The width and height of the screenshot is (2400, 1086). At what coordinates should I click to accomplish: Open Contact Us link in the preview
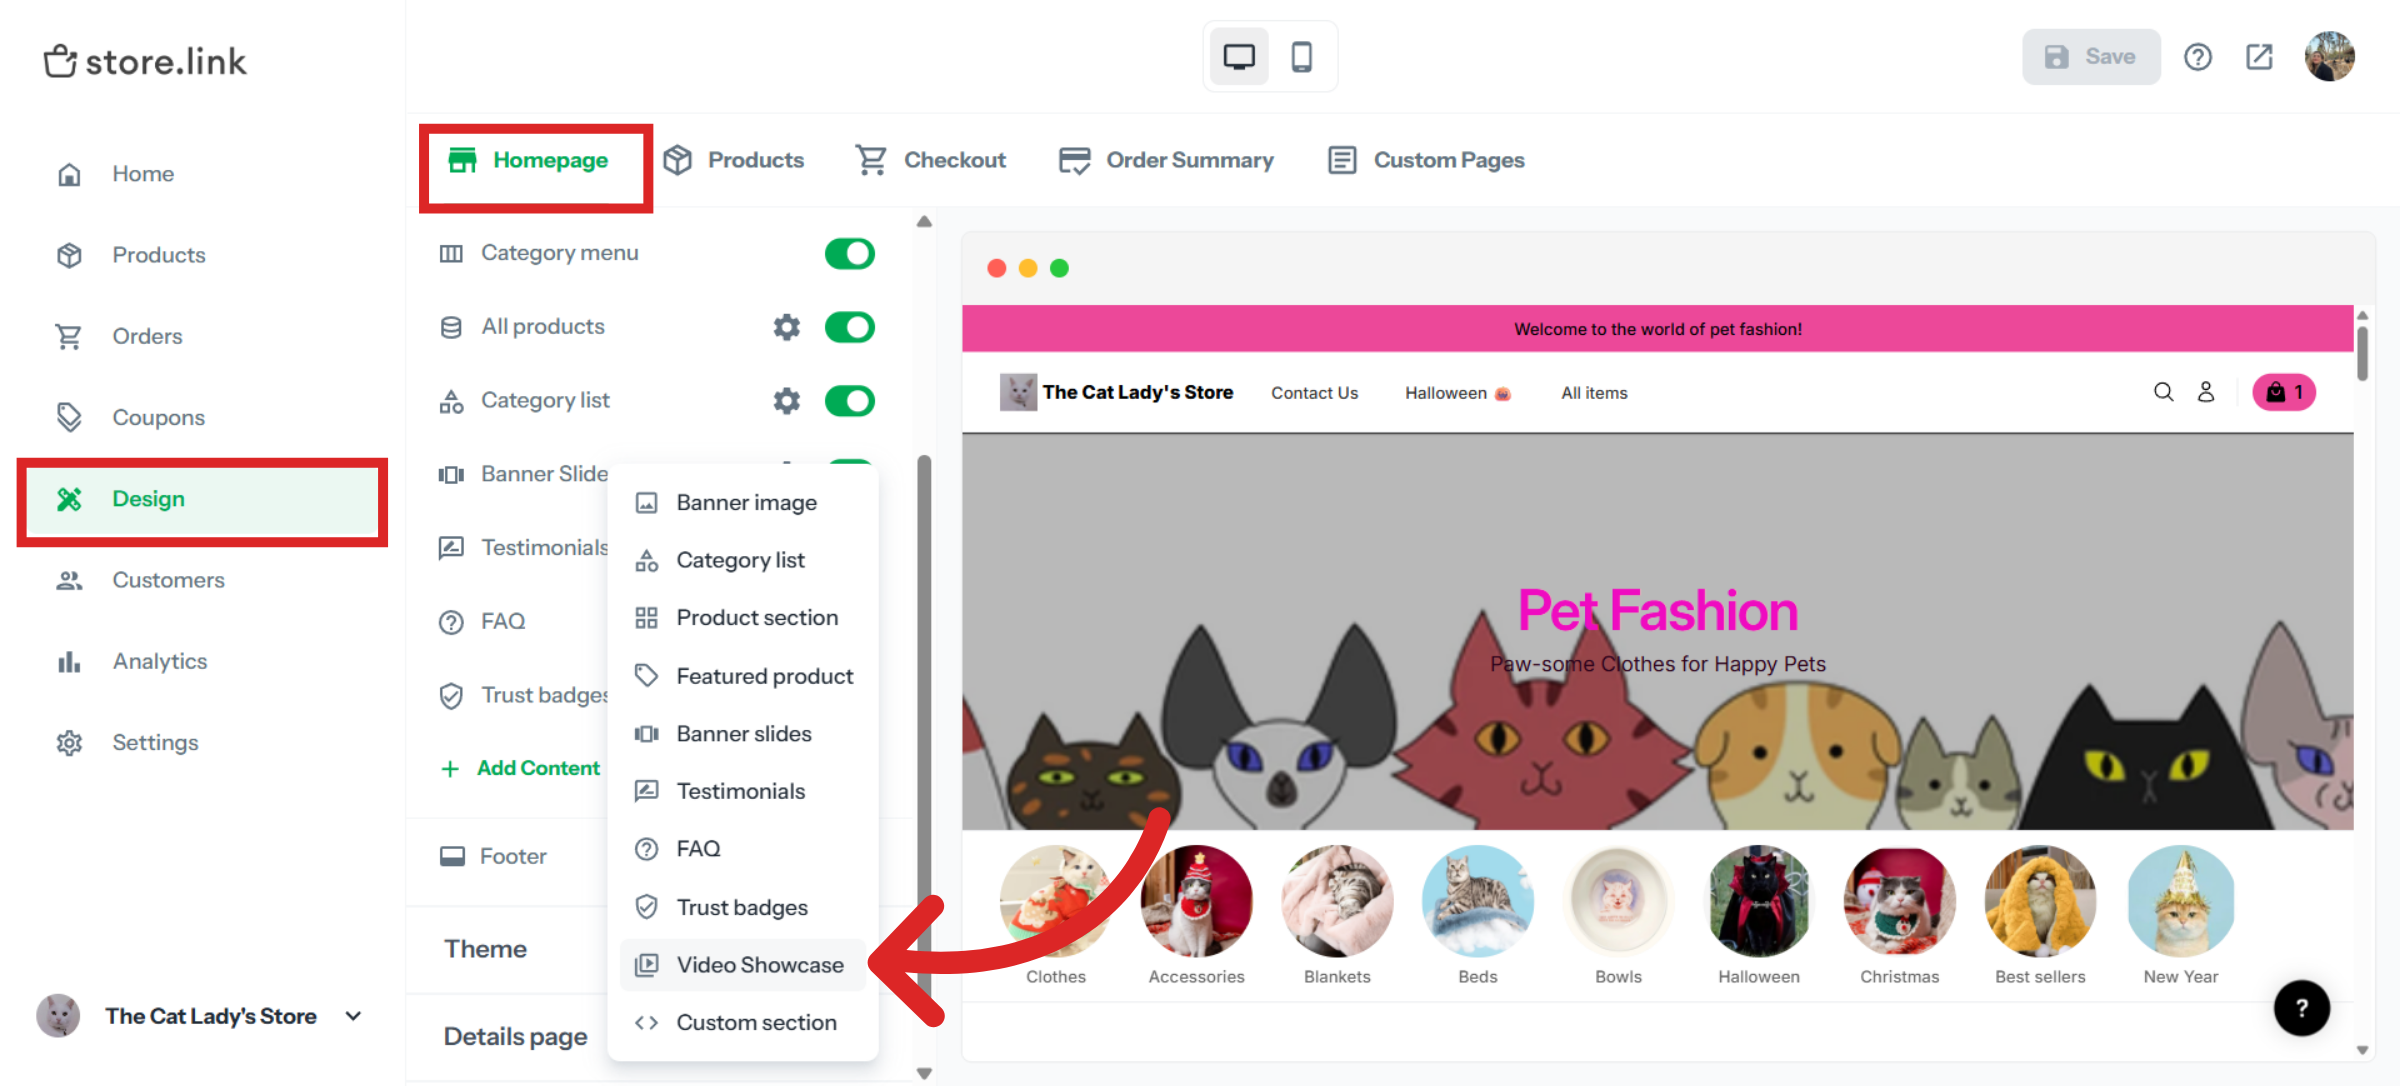point(1314,393)
